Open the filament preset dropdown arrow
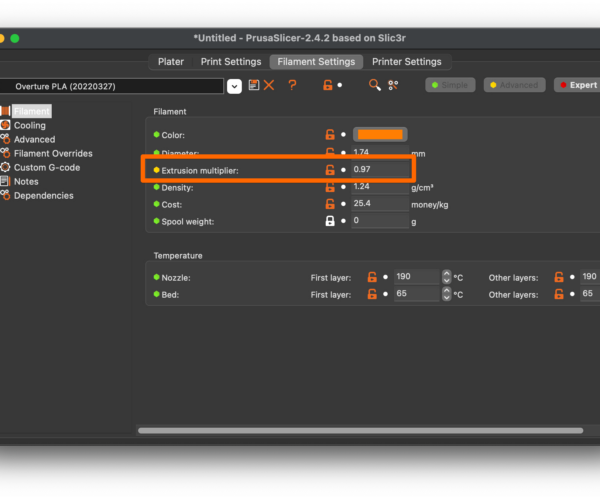The width and height of the screenshot is (600, 500). click(234, 86)
